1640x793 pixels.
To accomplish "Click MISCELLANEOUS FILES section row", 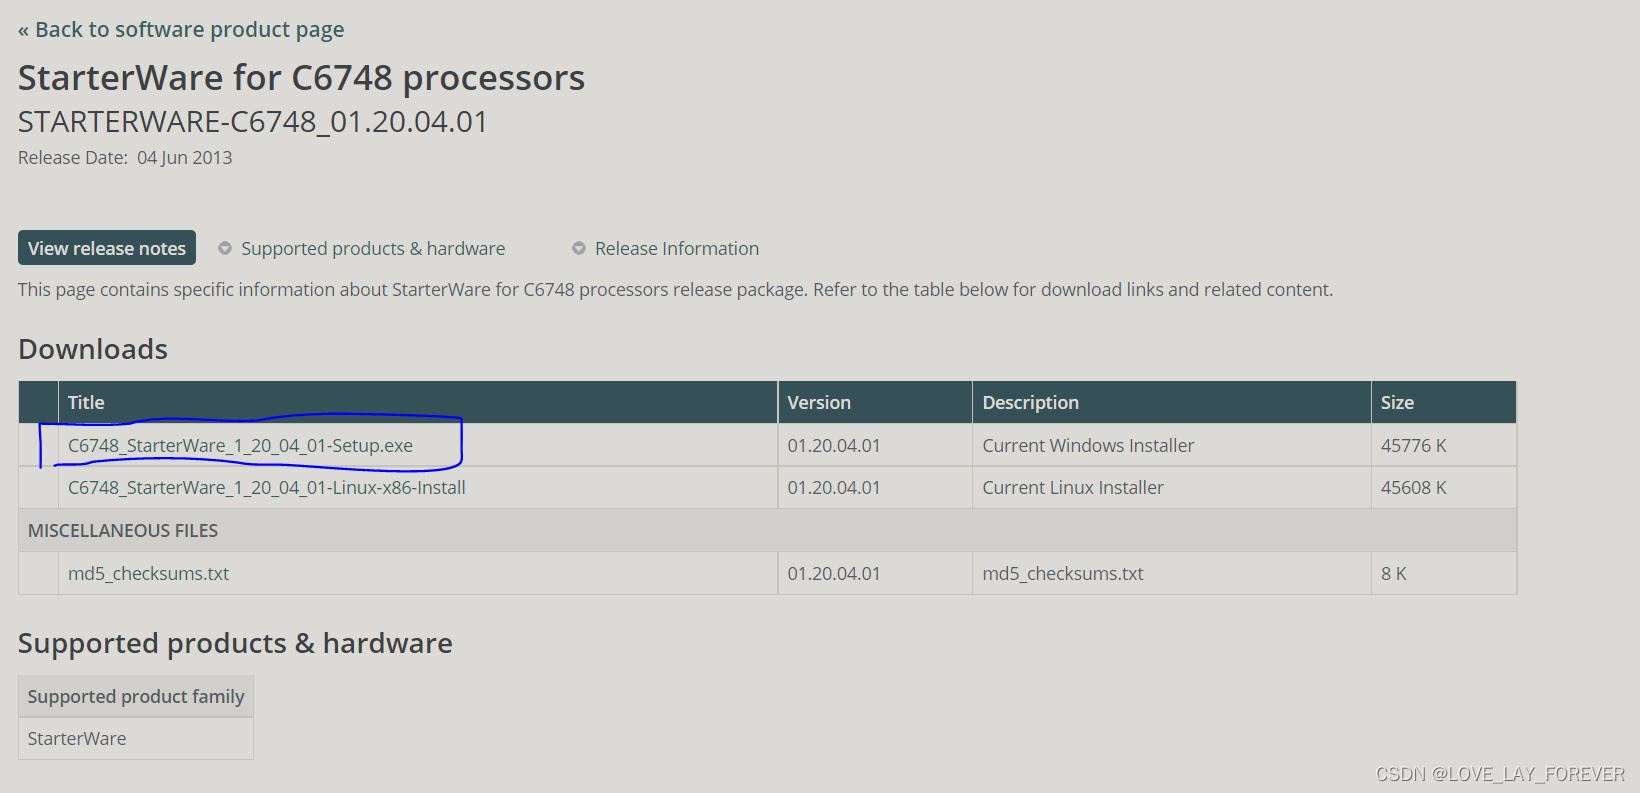I will pyautogui.click(x=767, y=530).
